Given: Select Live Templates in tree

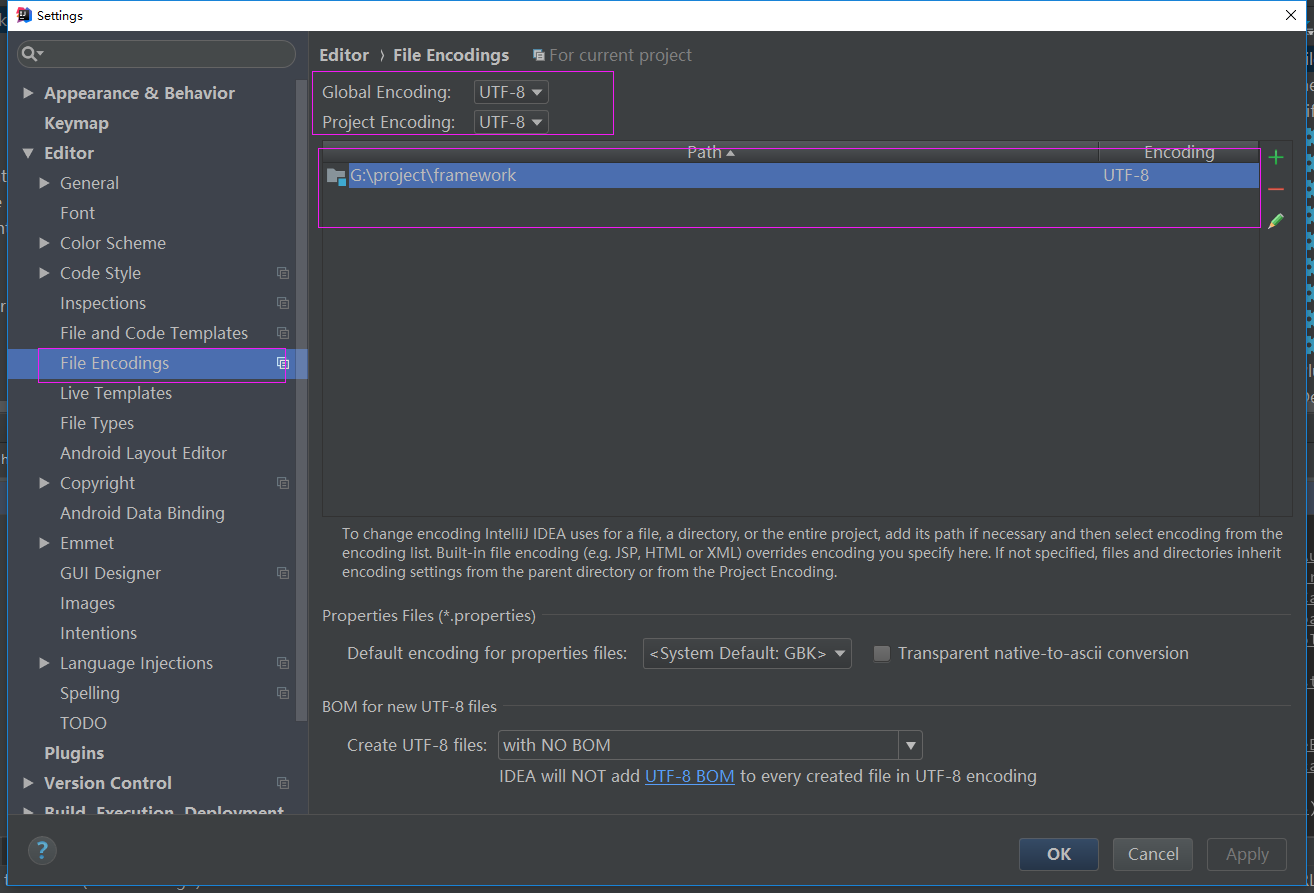Looking at the screenshot, I should coord(116,393).
